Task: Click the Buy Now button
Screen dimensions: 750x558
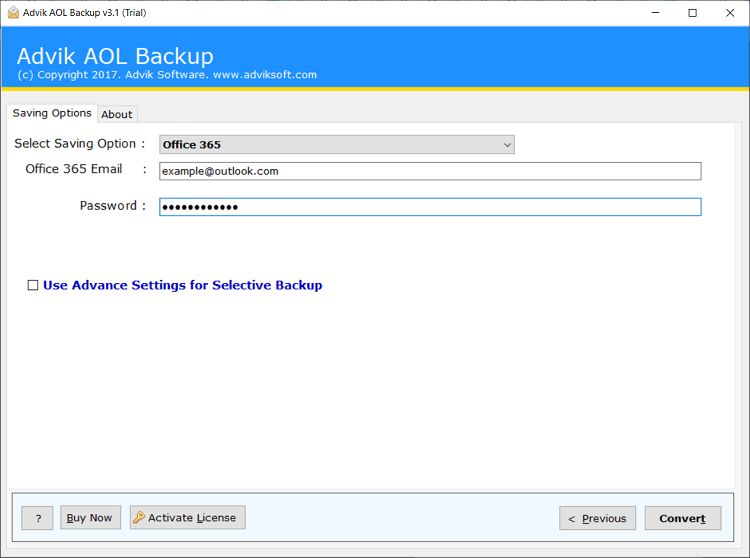Action: [90, 517]
